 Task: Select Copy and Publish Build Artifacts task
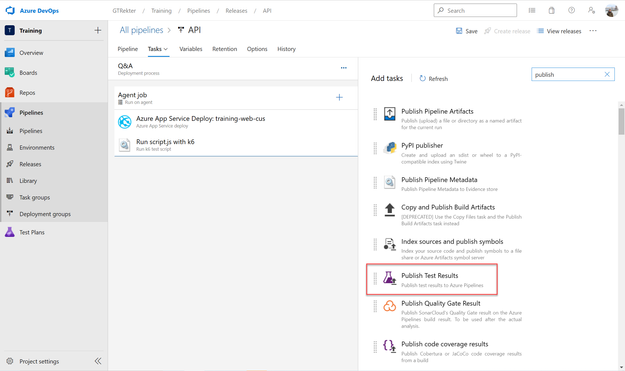coord(447,214)
